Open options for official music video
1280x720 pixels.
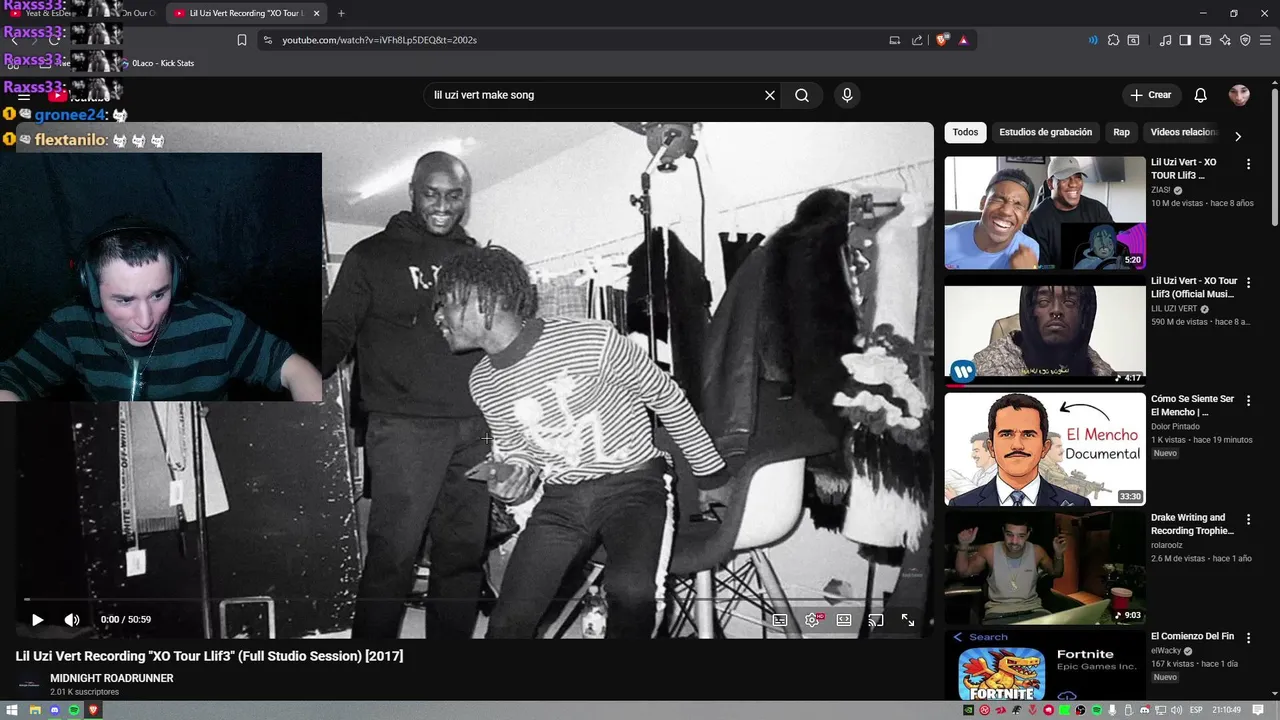point(1248,283)
